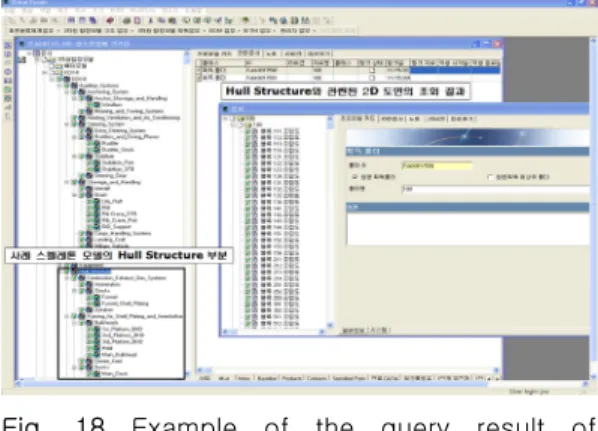Toggle the checkbox next to Rudder
Screen dimensions: 598x431
90,143
